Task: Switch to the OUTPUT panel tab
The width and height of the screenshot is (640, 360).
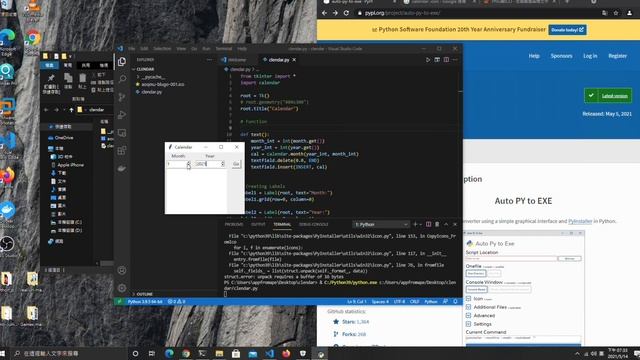Action: pos(258,224)
